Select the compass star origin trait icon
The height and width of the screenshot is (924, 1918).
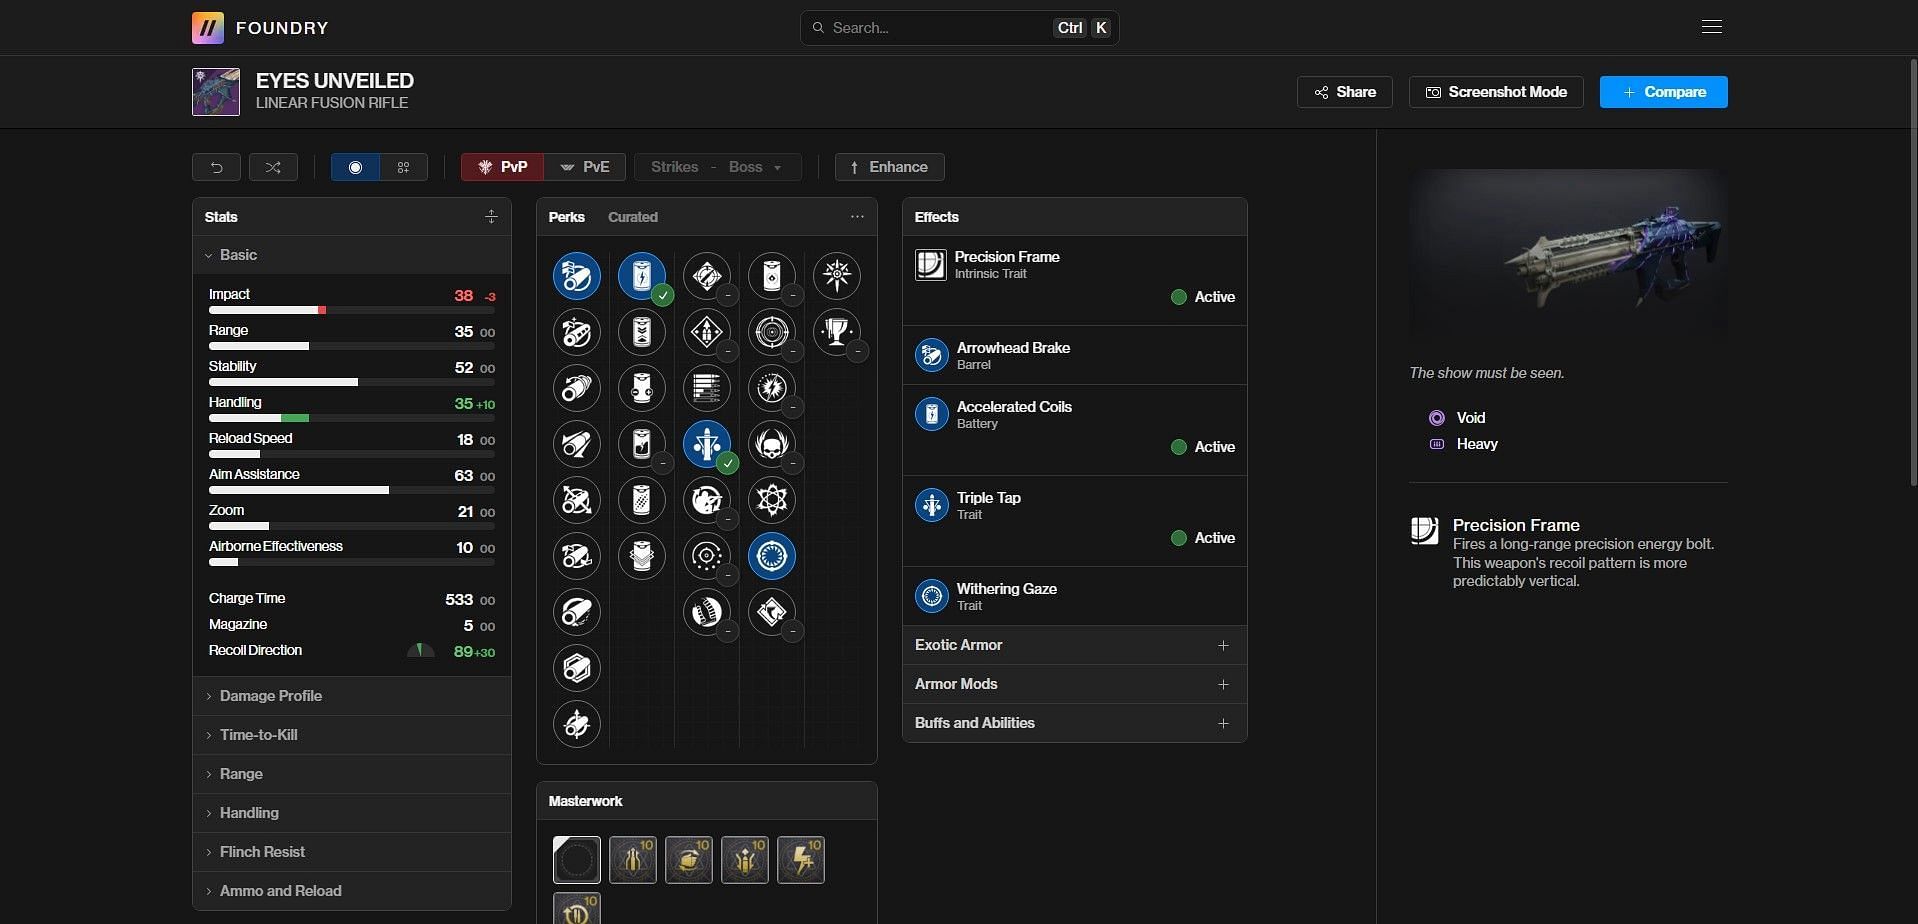tap(837, 276)
